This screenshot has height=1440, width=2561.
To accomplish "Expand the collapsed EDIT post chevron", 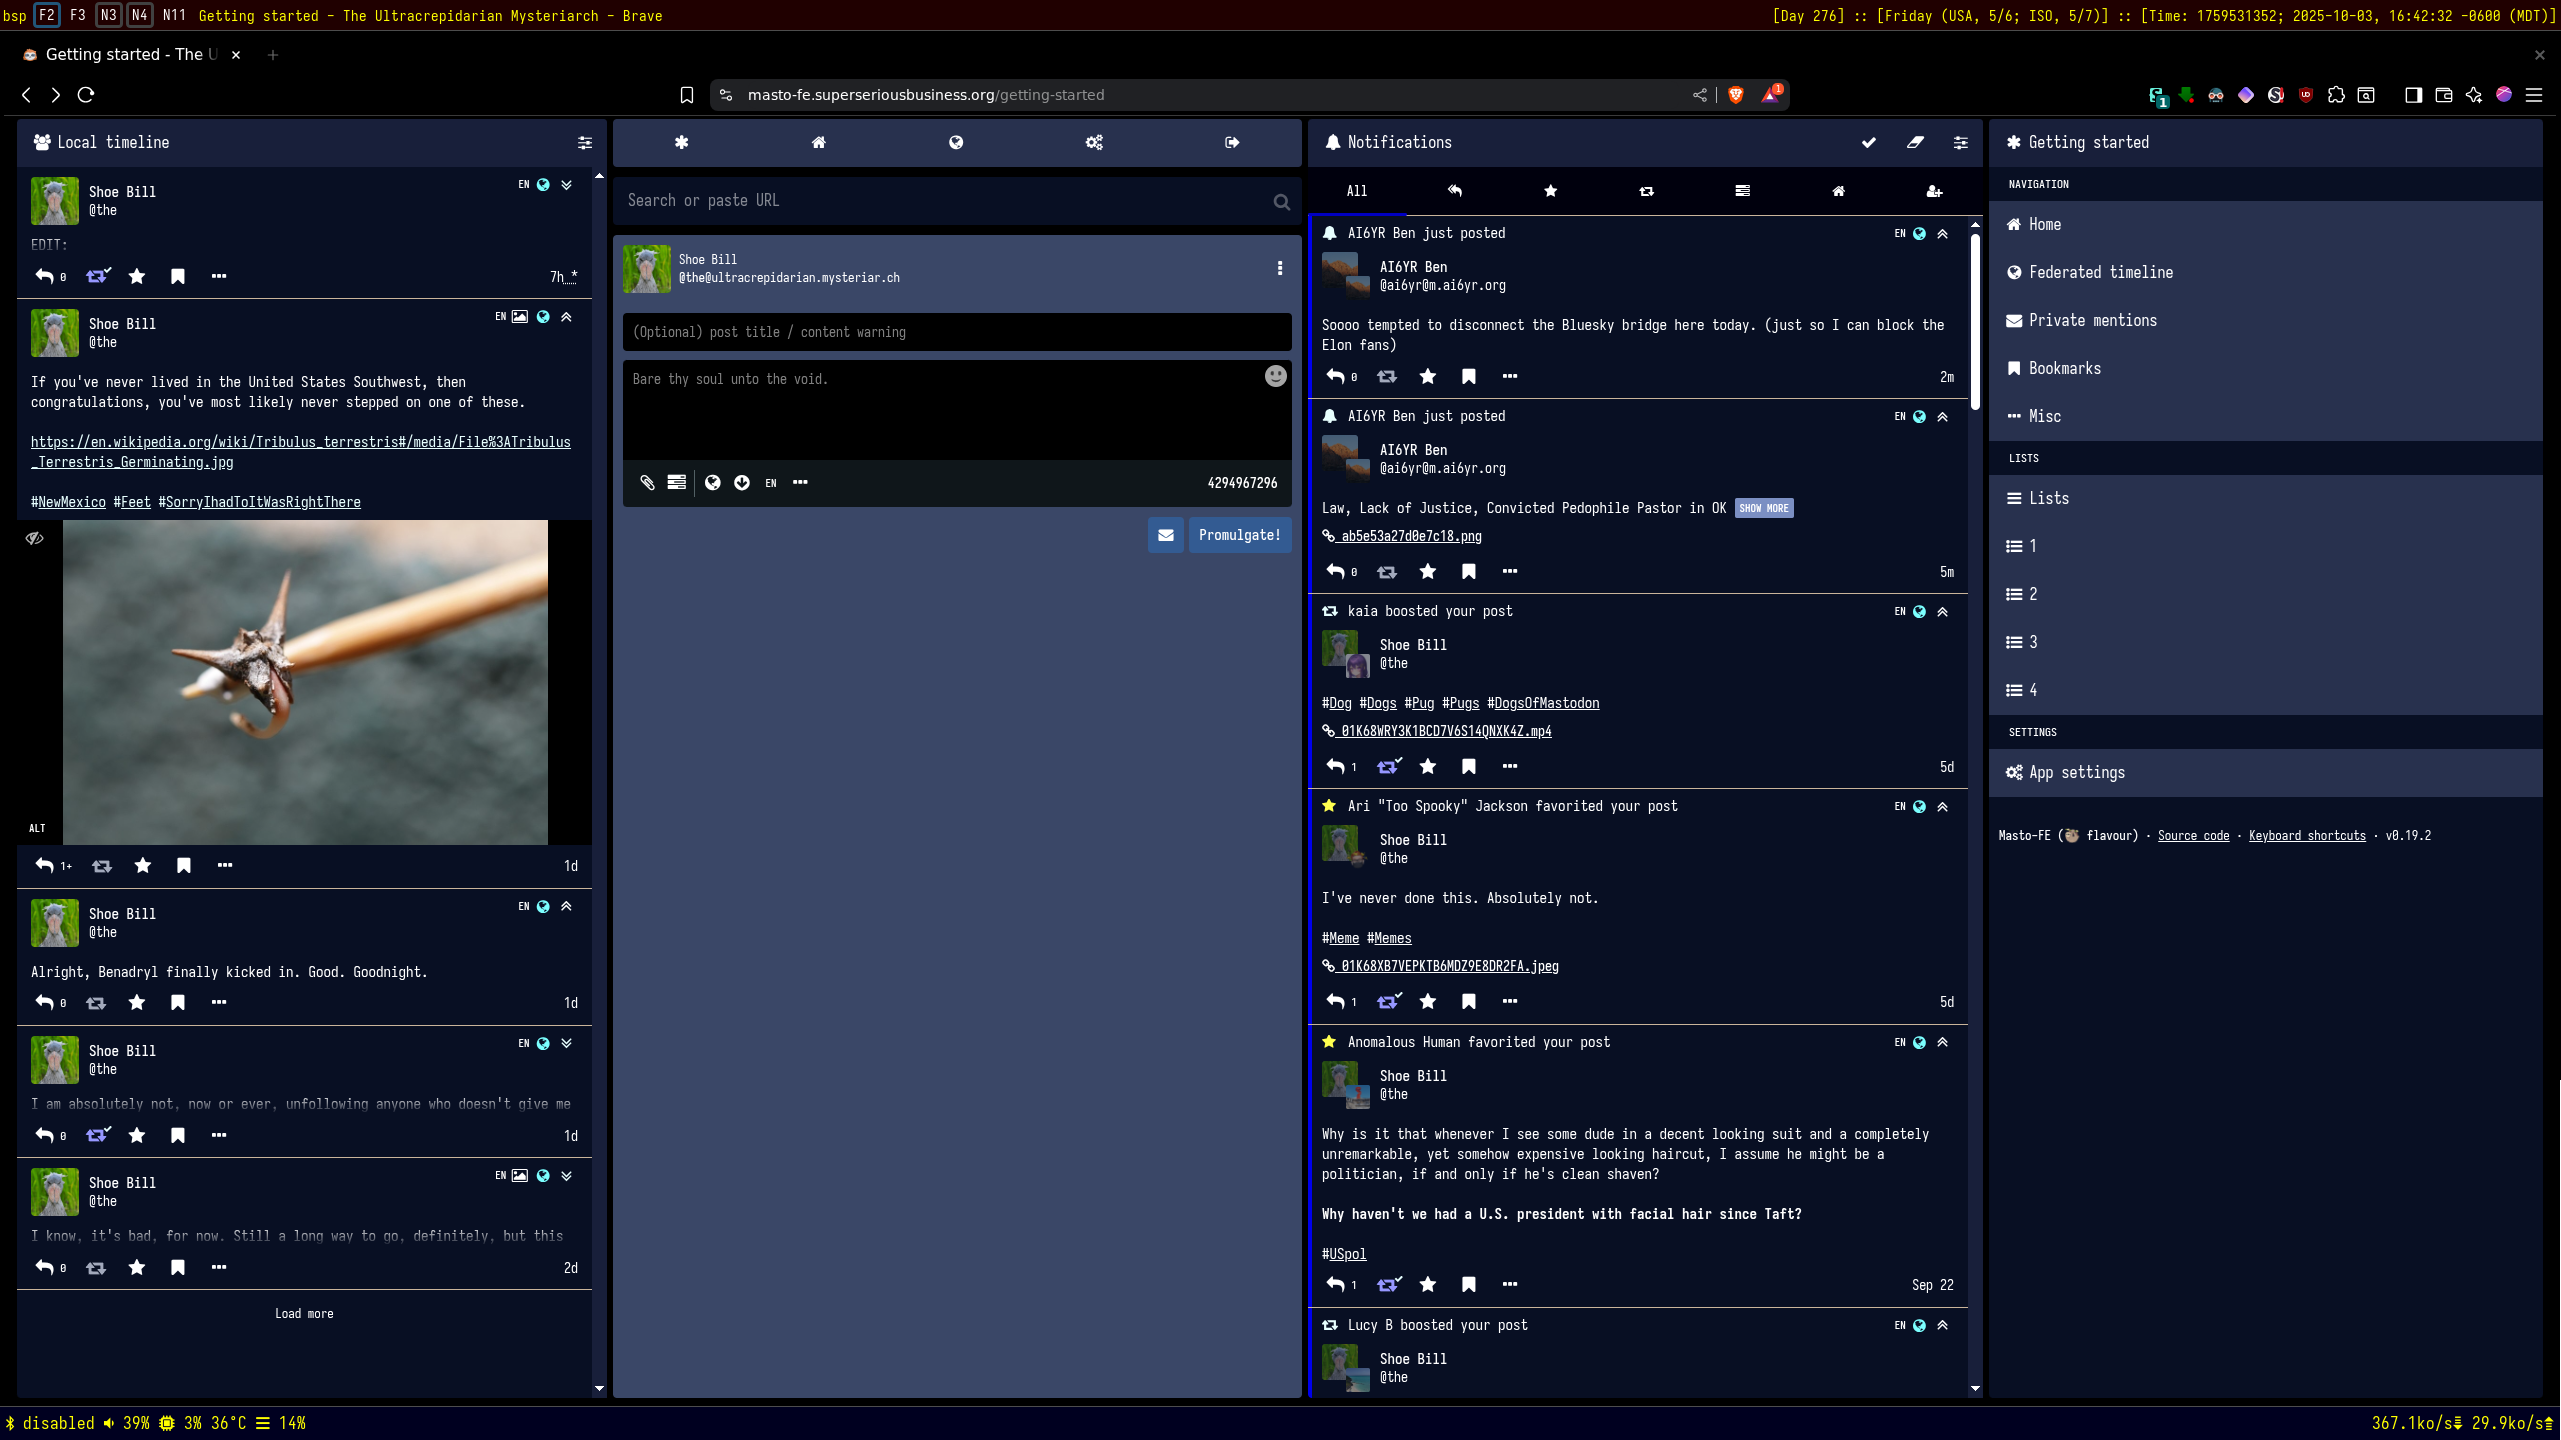I will click(567, 185).
